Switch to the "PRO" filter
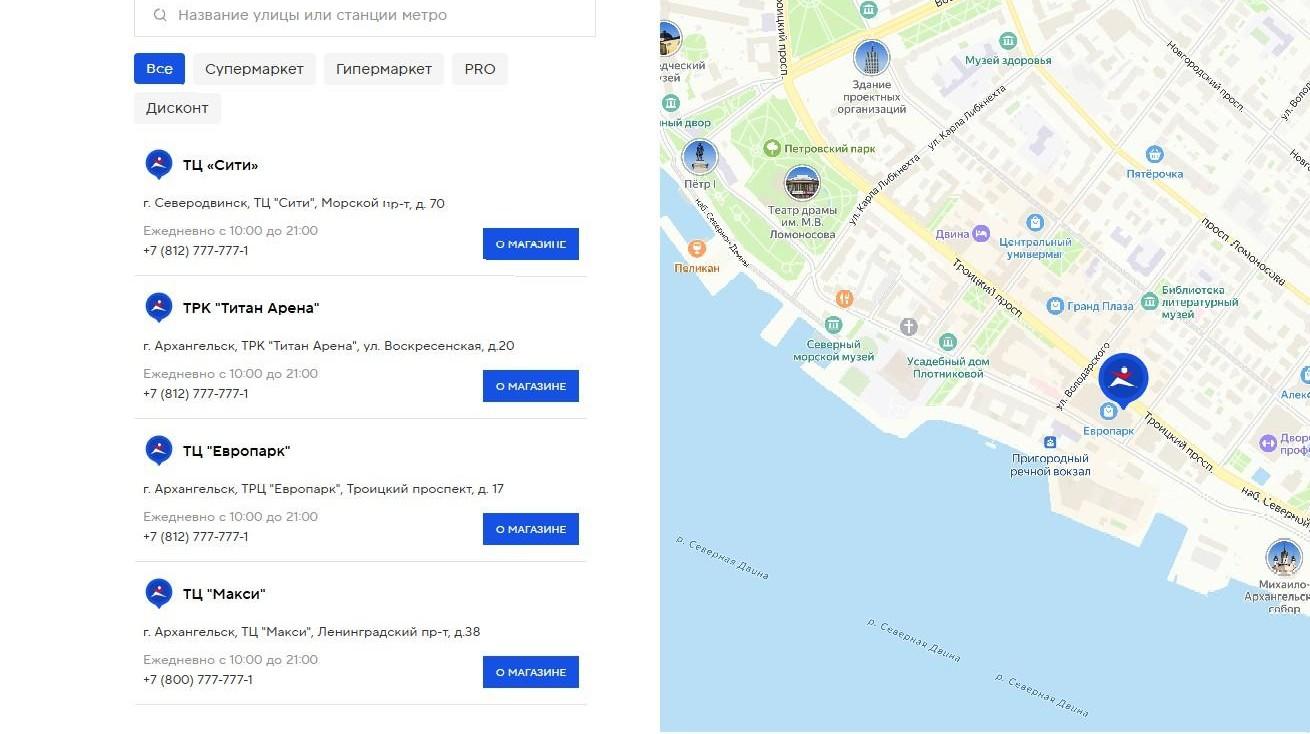Screen dimensions: 1310x734 [x=480, y=68]
